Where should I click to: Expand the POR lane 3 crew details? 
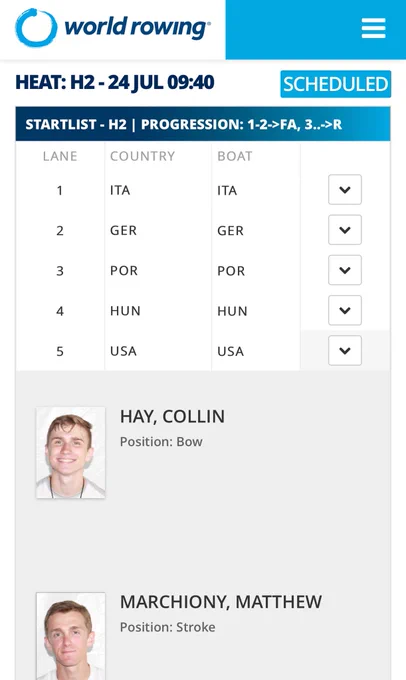pyautogui.click(x=345, y=270)
